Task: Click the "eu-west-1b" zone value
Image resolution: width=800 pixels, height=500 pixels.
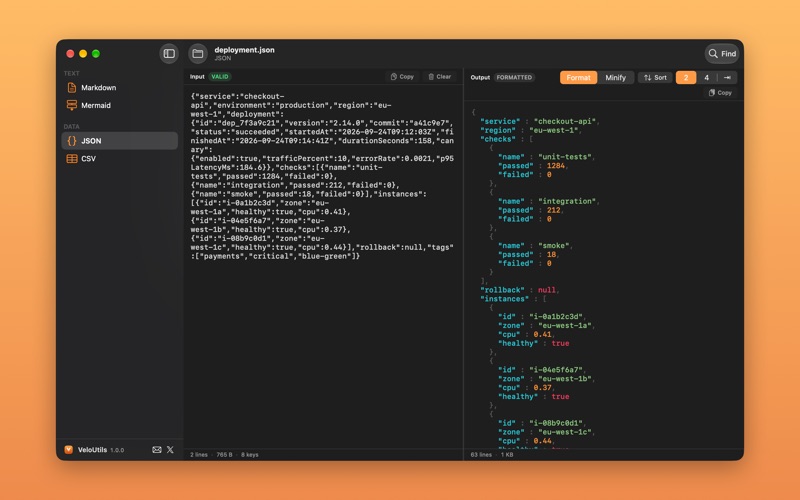Action: 565,379
